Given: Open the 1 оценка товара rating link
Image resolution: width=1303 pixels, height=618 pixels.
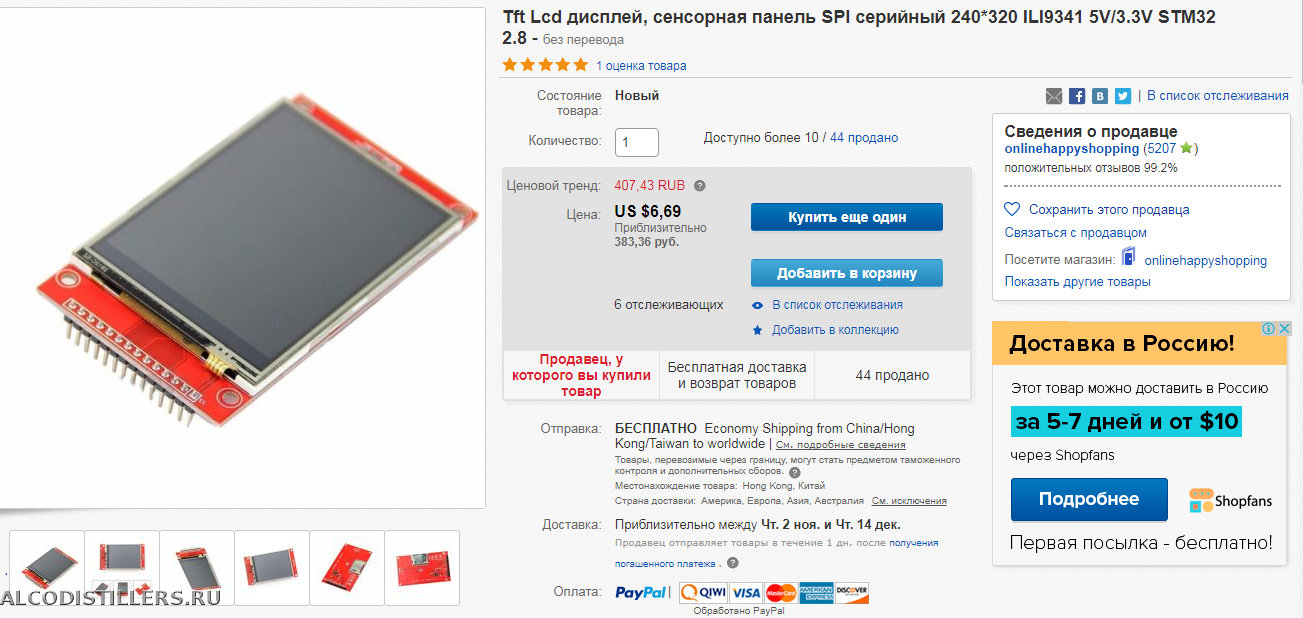Looking at the screenshot, I should (641, 66).
